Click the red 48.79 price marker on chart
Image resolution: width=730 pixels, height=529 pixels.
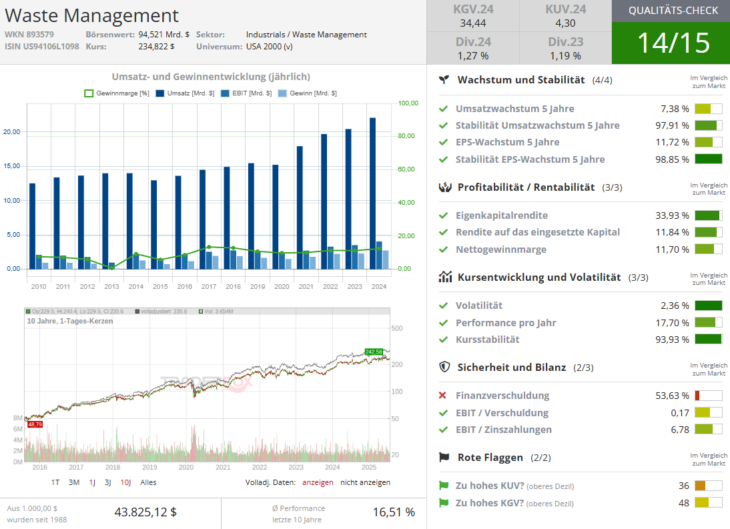coord(35,424)
